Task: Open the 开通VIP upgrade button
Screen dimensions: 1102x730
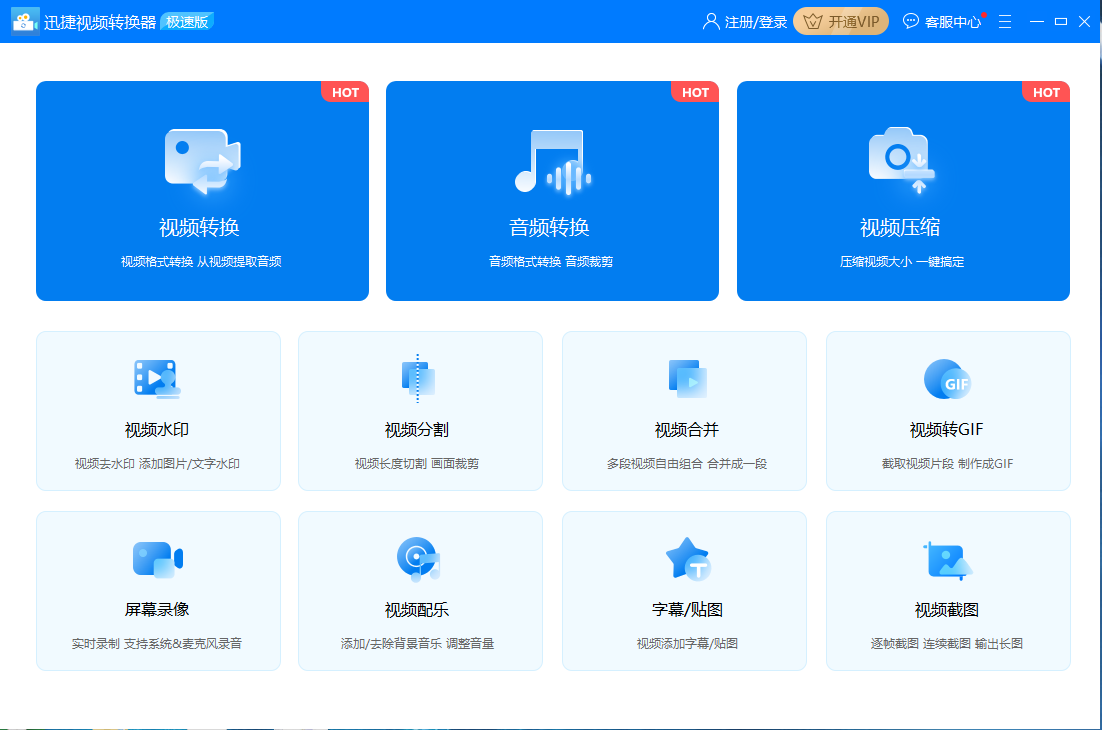Action: (x=841, y=20)
